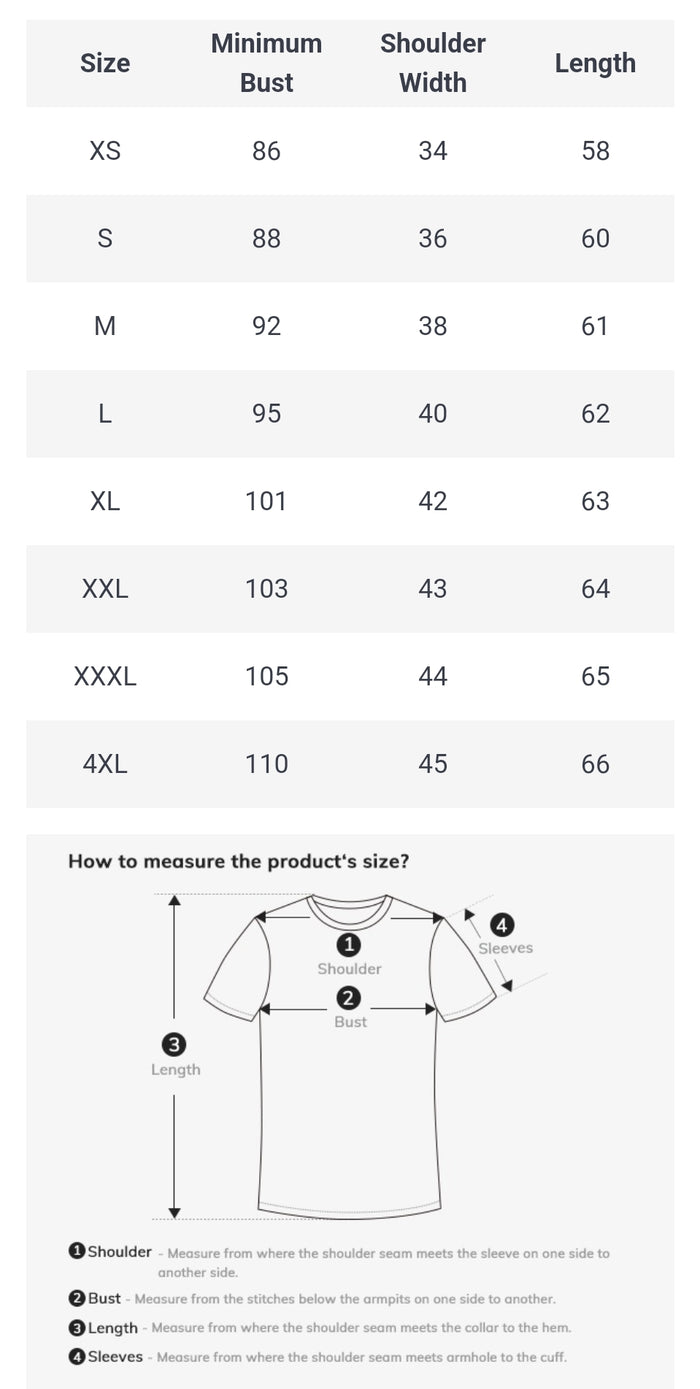This screenshot has width=700, height=1389.
Task: Click the numbered Sleeves bullet in instructions
Action: tap(77, 1357)
